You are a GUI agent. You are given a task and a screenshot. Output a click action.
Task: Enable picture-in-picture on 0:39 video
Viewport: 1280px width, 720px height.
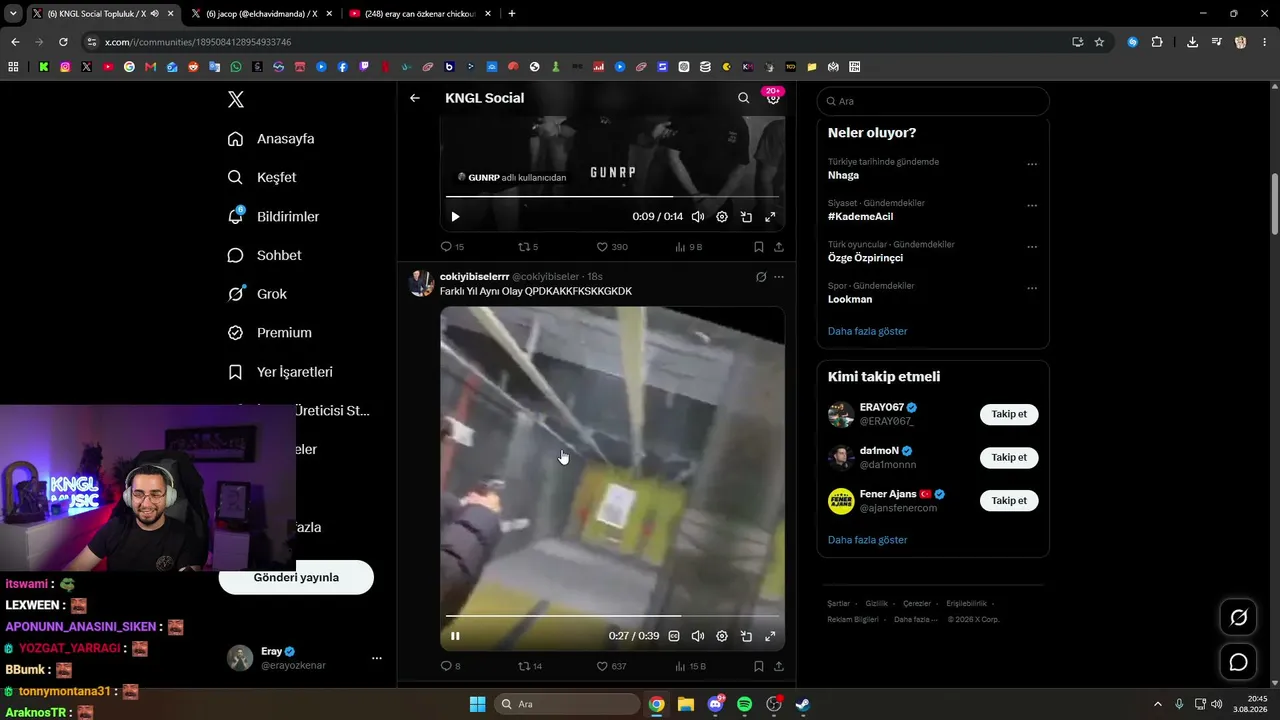tap(746, 636)
